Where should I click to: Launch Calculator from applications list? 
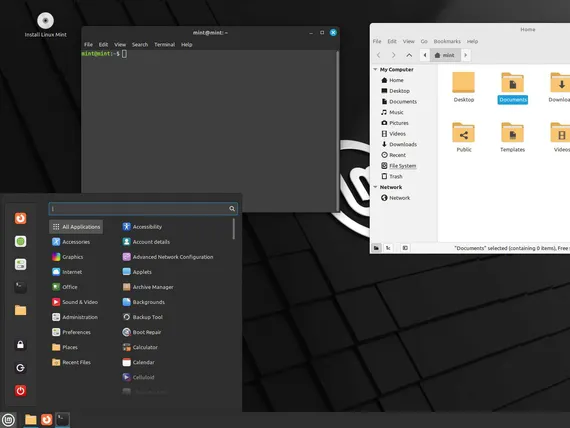140,347
